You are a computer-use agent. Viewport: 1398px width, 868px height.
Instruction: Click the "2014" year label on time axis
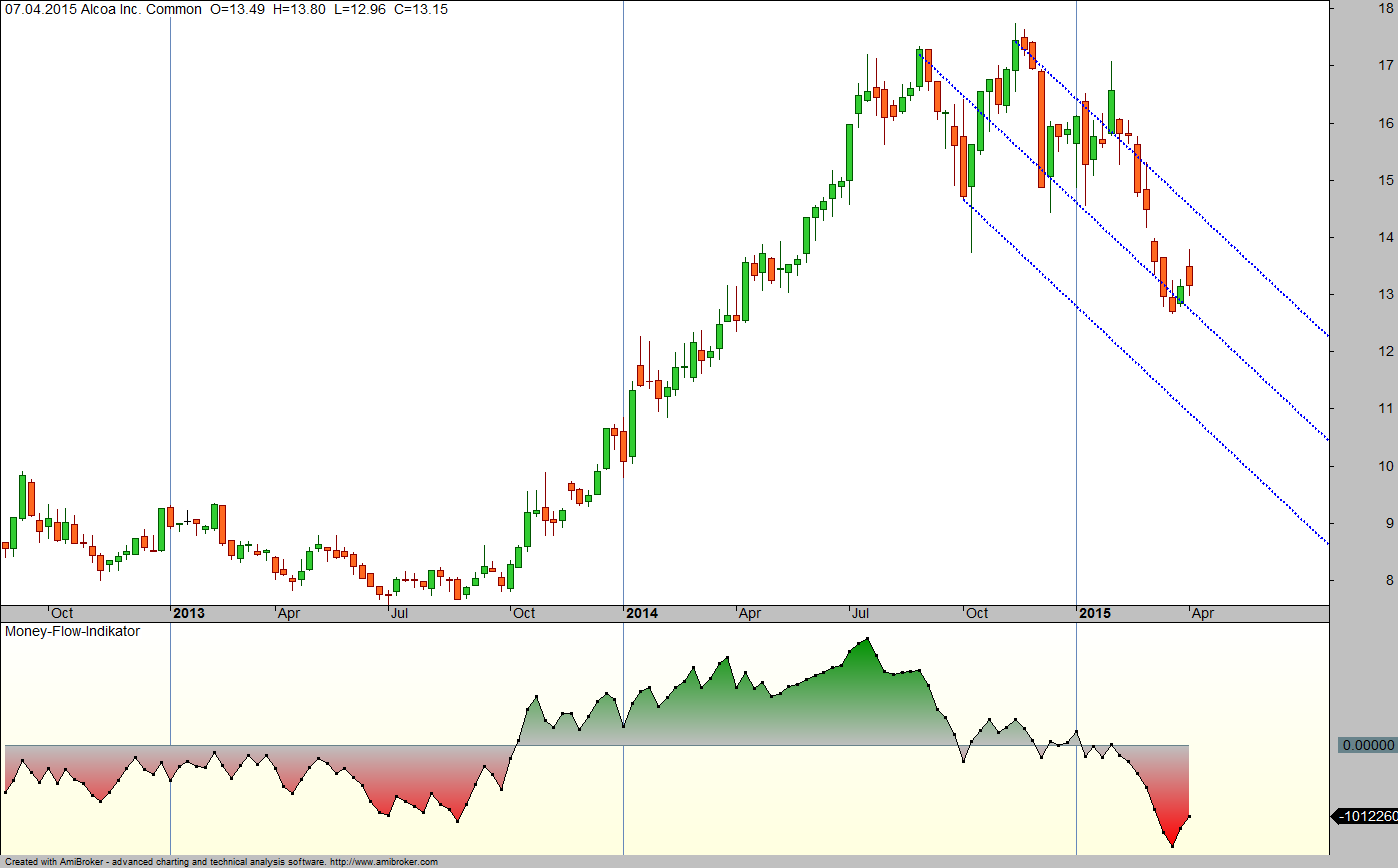pos(642,613)
